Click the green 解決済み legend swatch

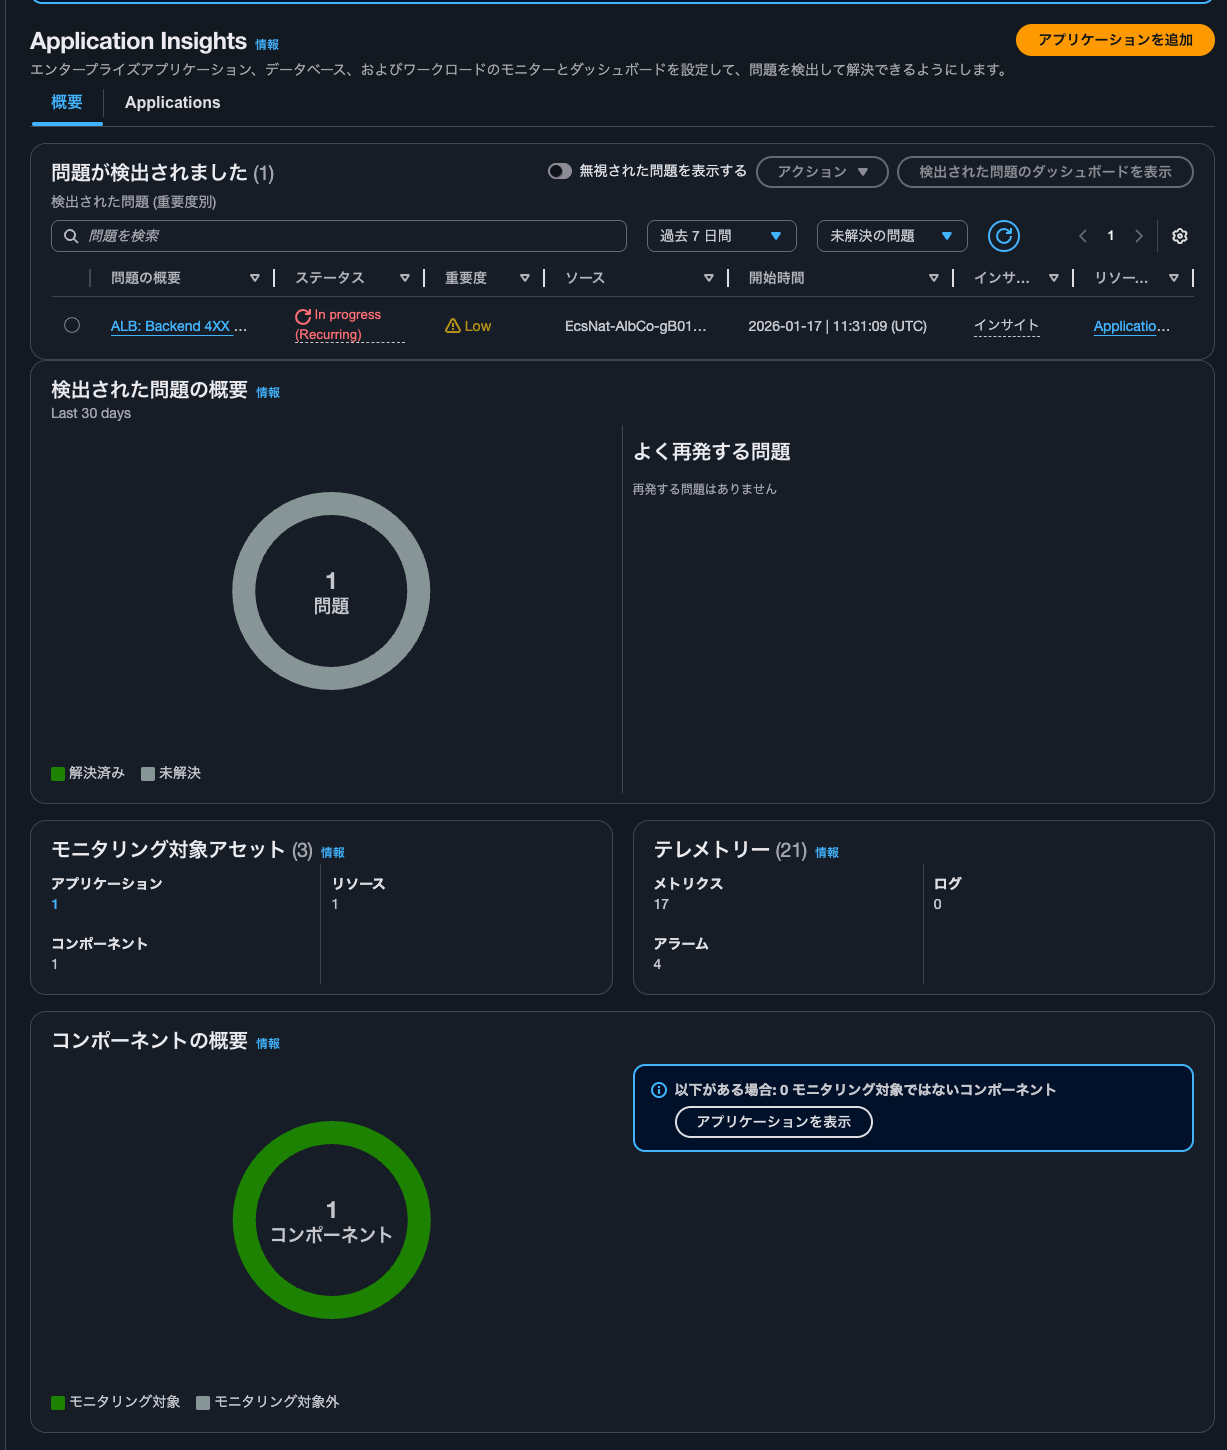tap(56, 772)
